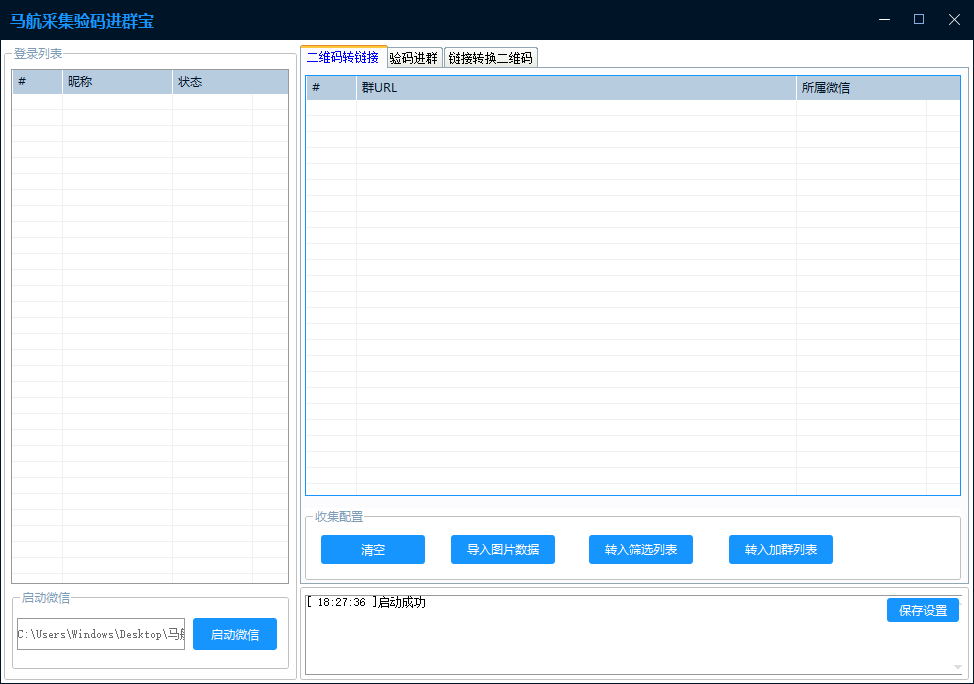This screenshot has height=684, width=974.
Task: Focus the WeChat path input field
Action: [x=101, y=634]
